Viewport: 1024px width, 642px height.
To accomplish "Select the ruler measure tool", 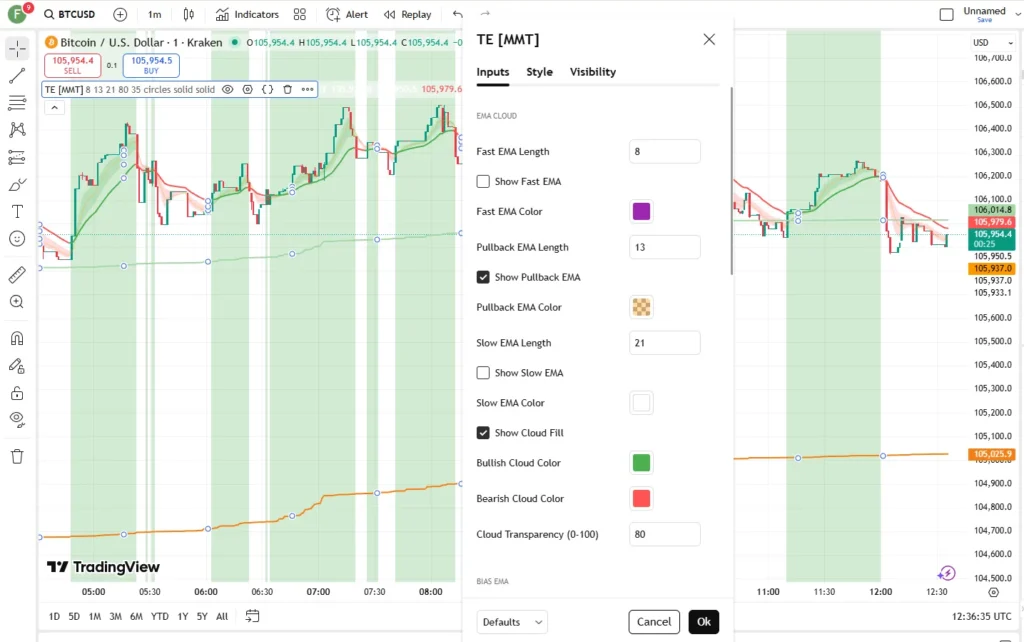I will point(18,274).
